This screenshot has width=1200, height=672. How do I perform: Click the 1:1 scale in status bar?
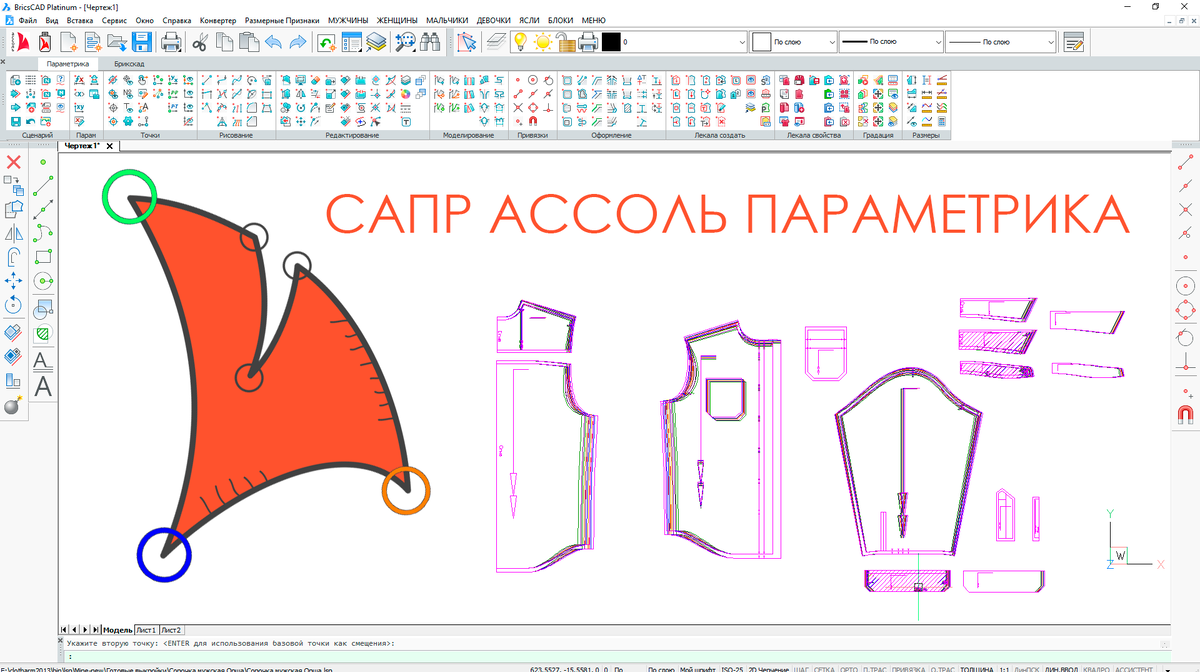click(x=1004, y=668)
